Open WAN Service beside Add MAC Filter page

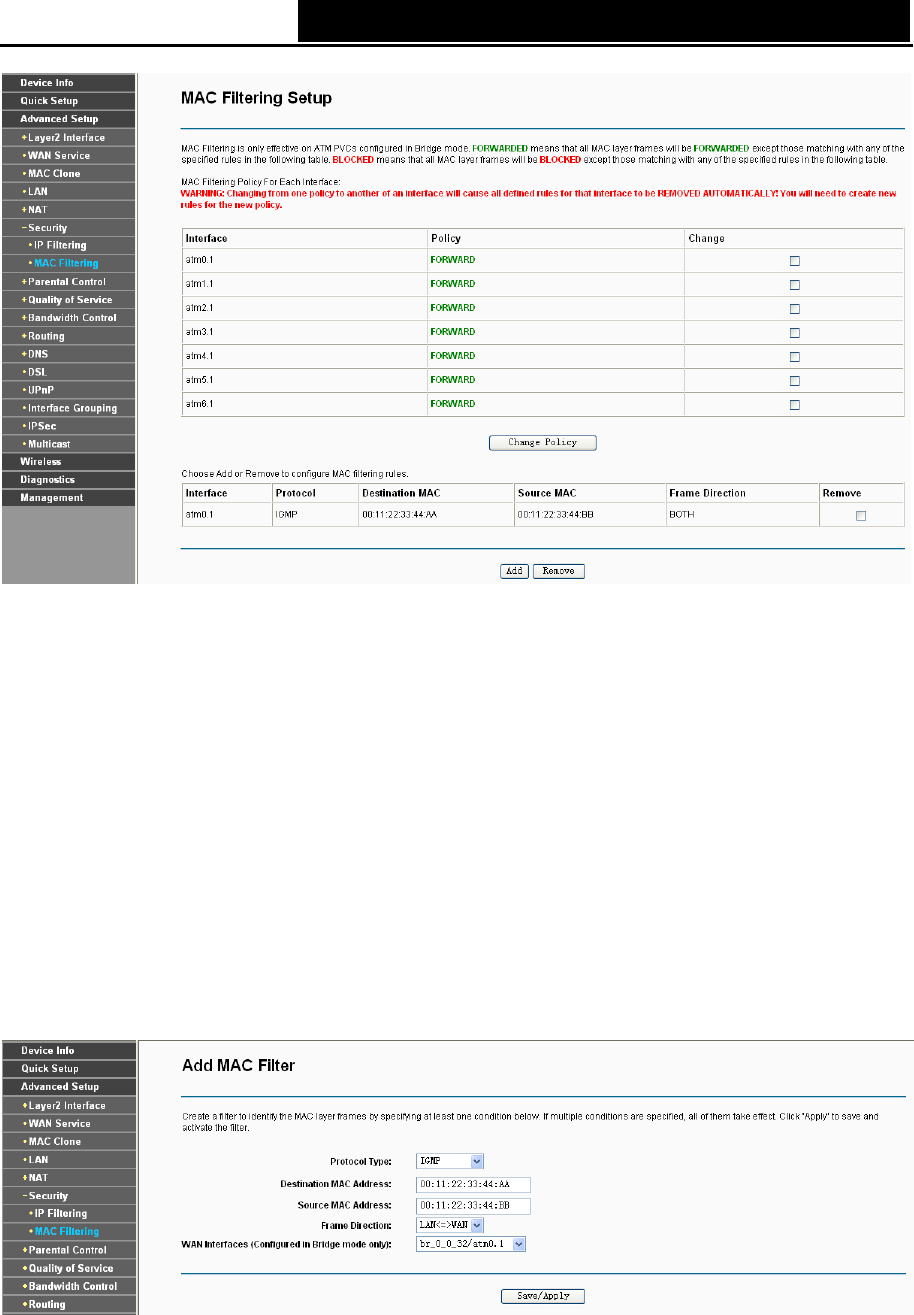(68, 1123)
